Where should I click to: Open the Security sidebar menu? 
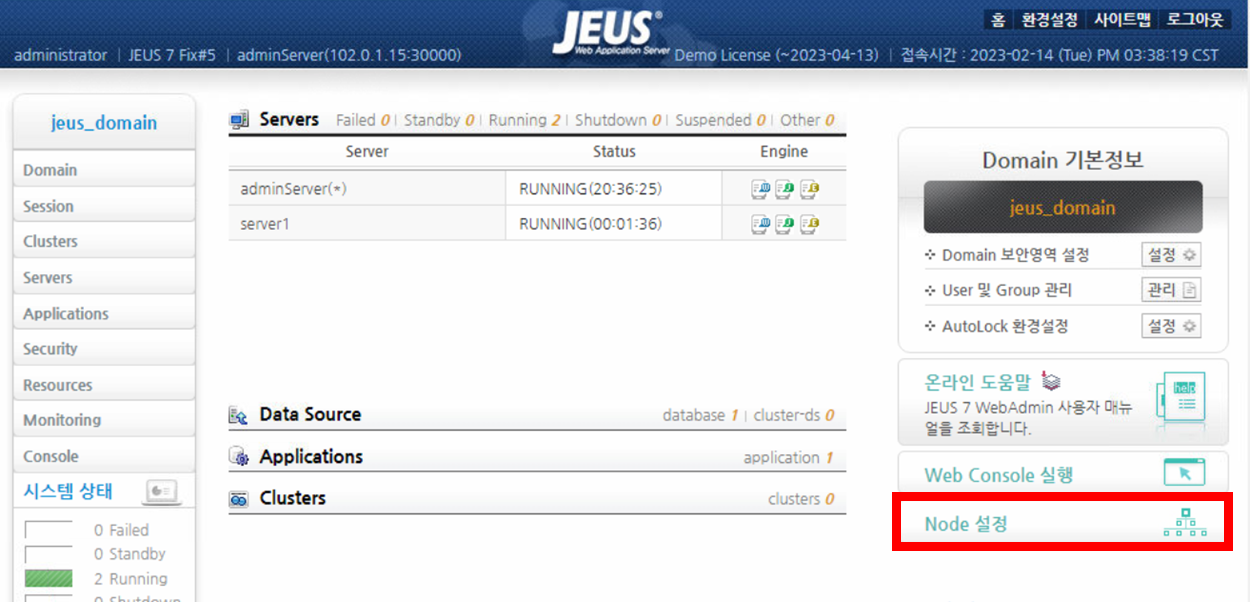(104, 349)
